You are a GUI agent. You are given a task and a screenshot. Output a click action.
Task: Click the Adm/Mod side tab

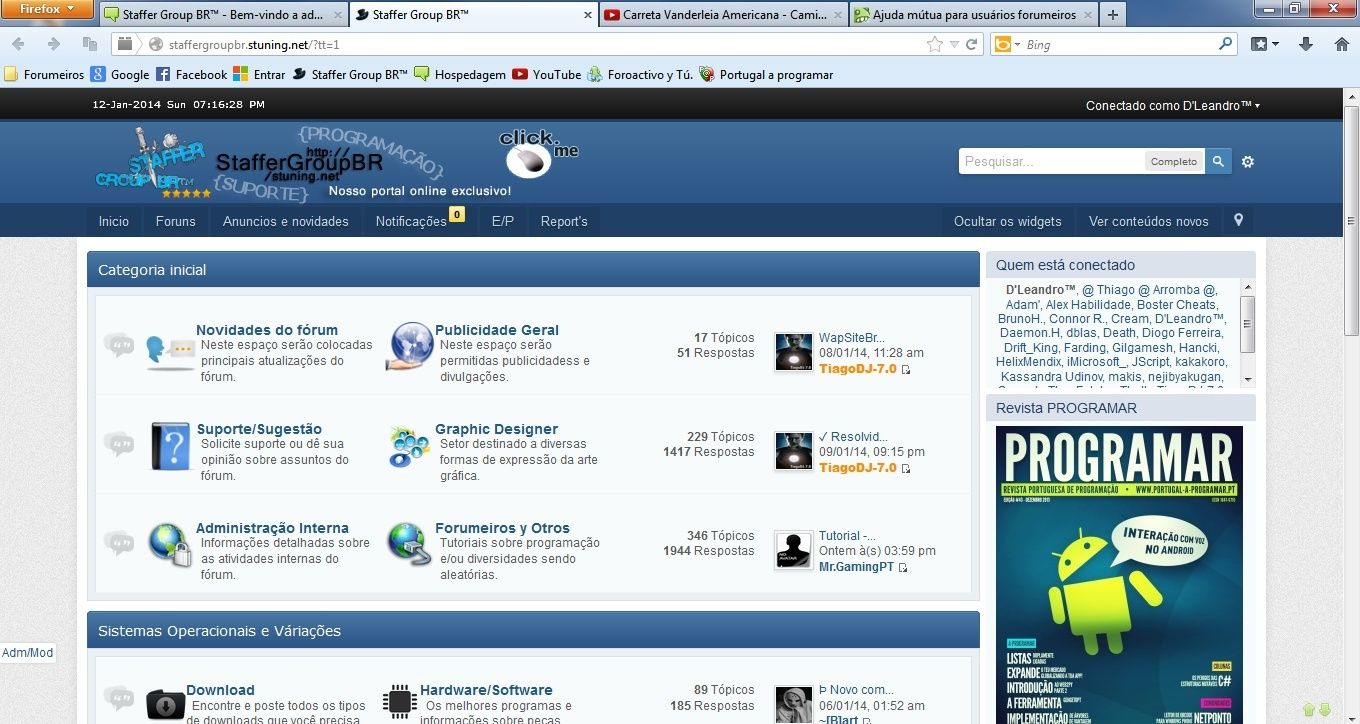coord(27,653)
